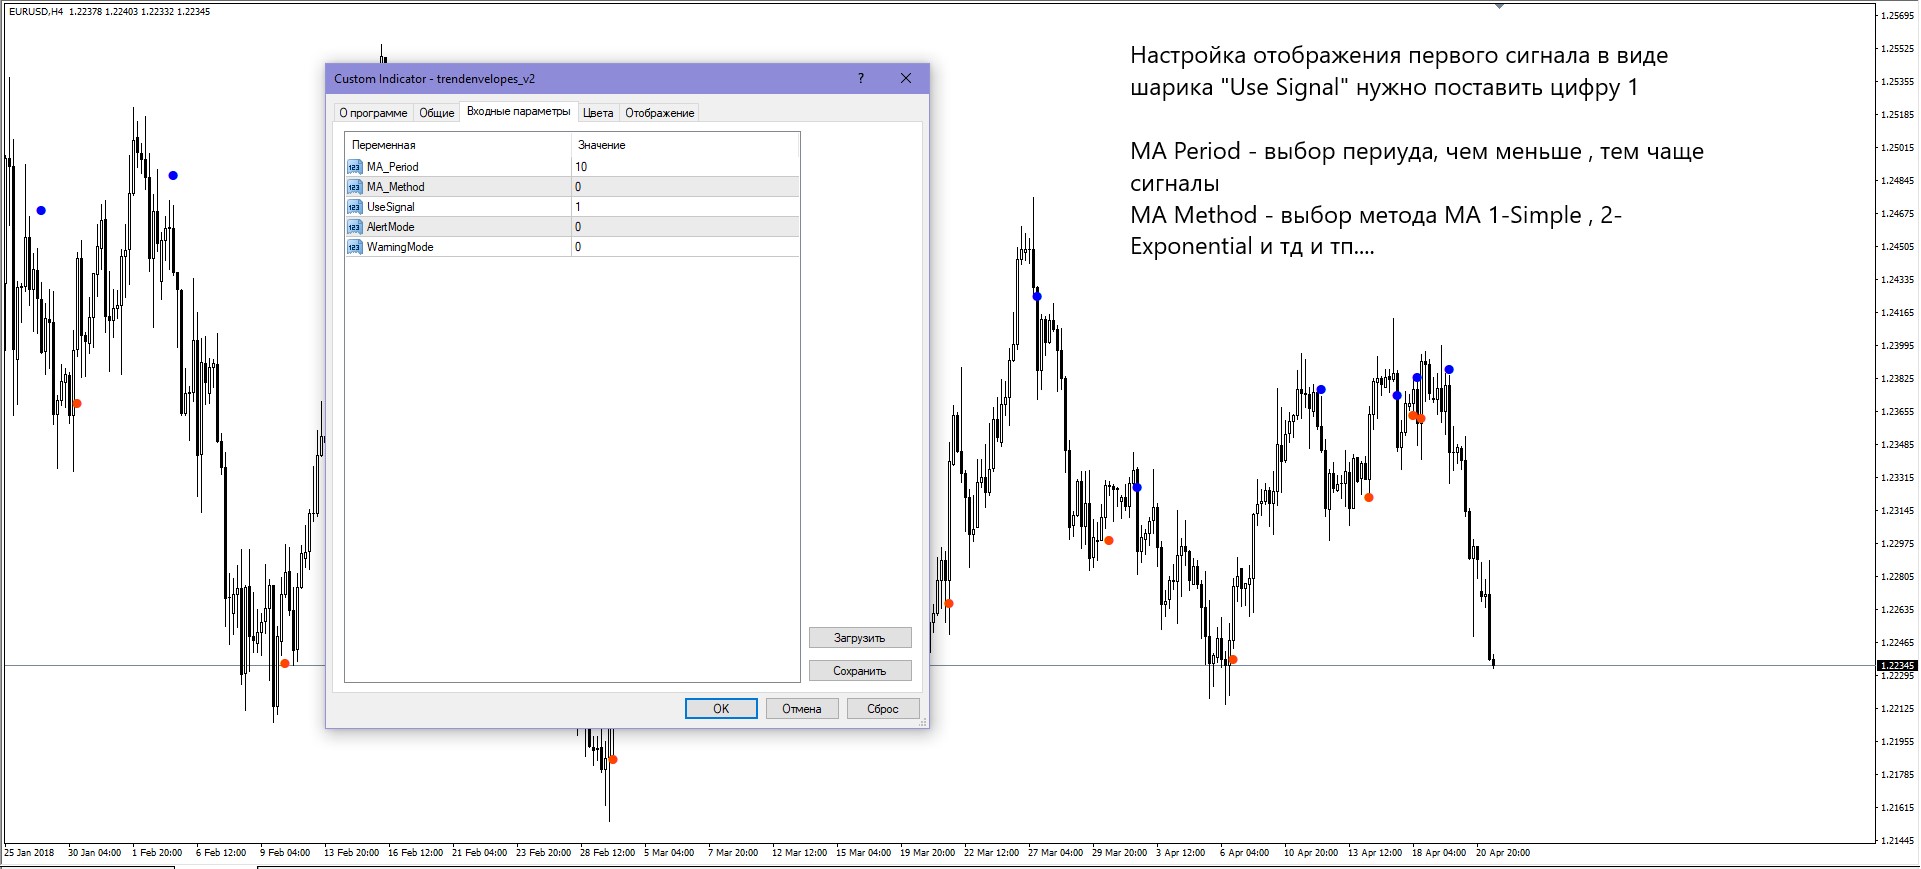The height and width of the screenshot is (869, 1921).
Task: Confirm with the OK button
Action: point(721,709)
